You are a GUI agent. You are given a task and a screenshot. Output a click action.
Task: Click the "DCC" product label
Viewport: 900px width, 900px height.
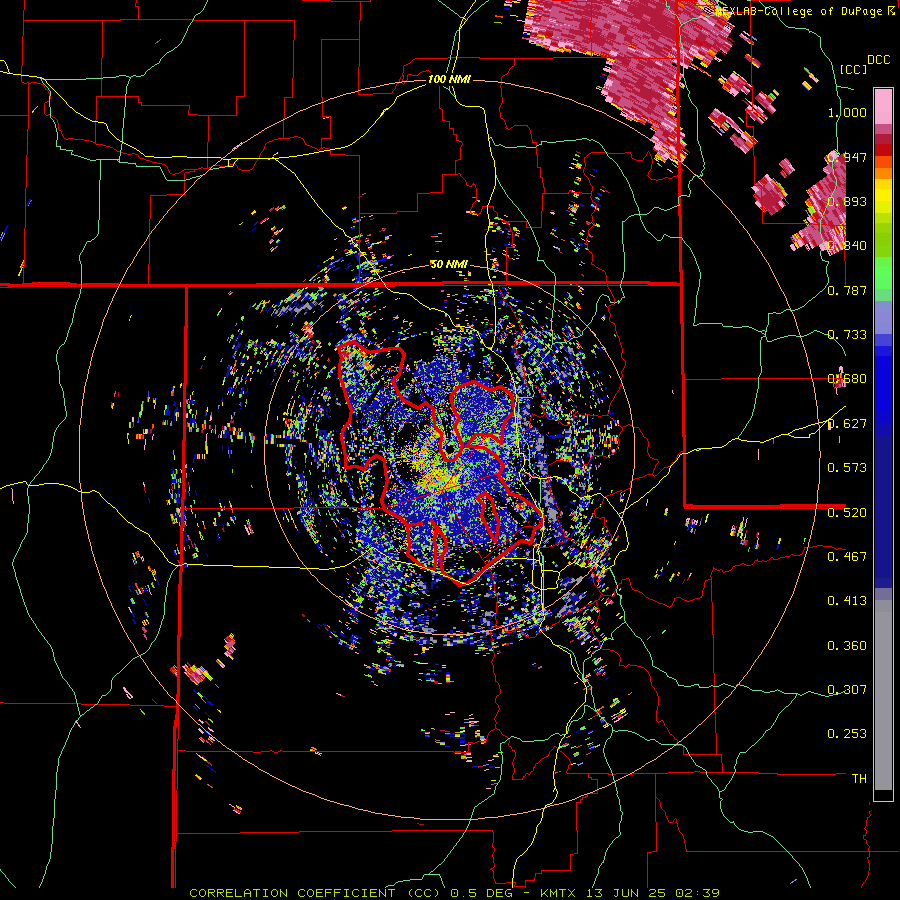[x=879, y=60]
